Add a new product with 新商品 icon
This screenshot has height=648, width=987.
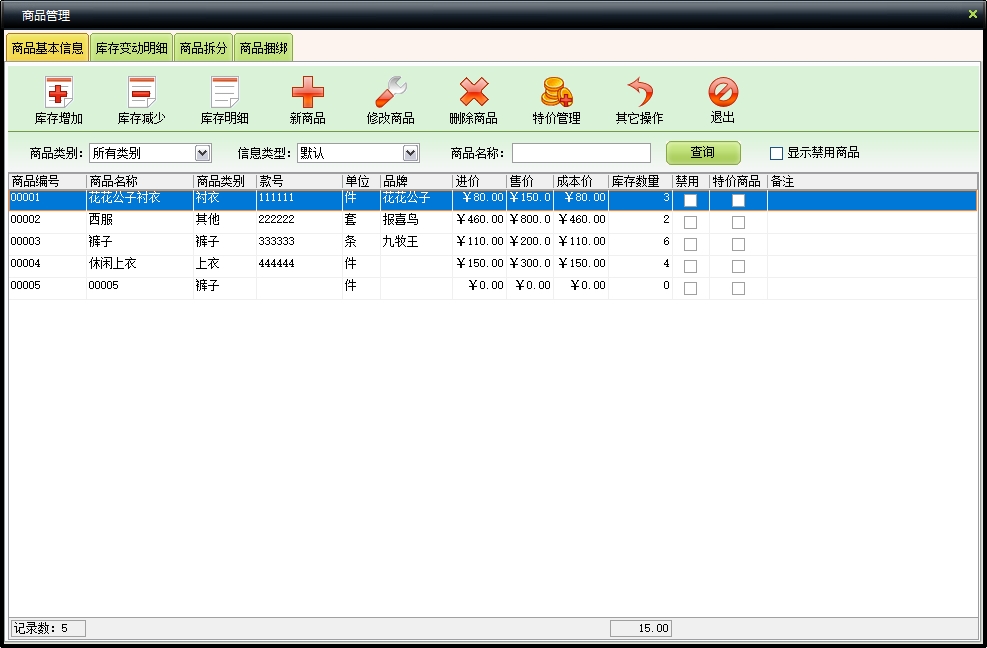point(307,93)
